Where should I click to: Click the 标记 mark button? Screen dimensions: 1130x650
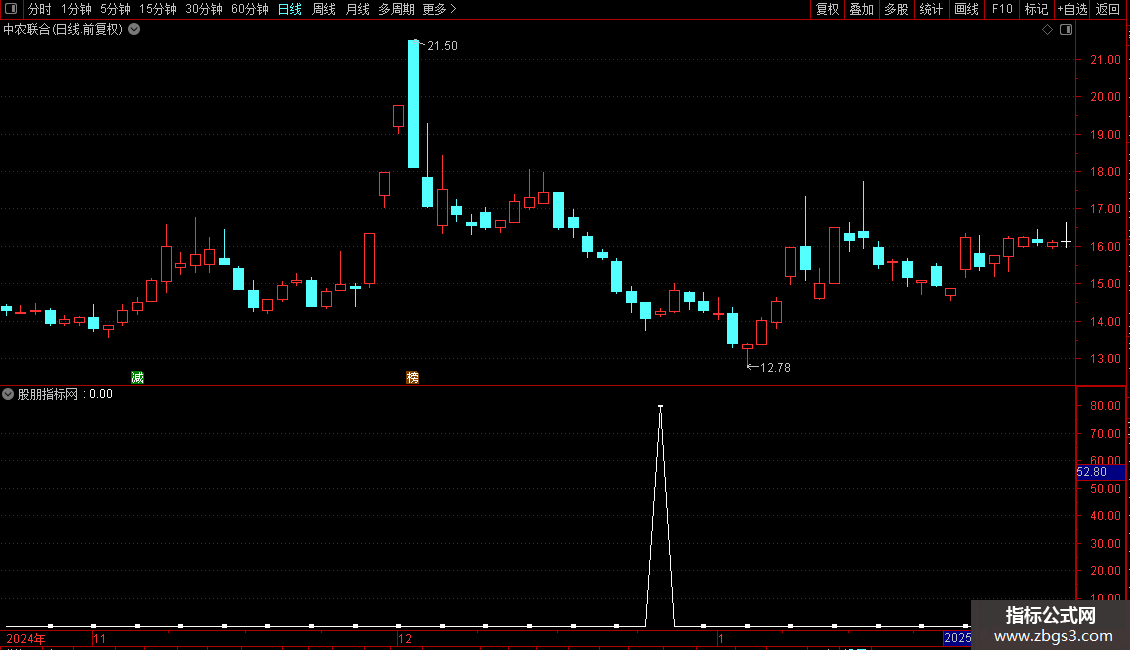pos(1036,9)
